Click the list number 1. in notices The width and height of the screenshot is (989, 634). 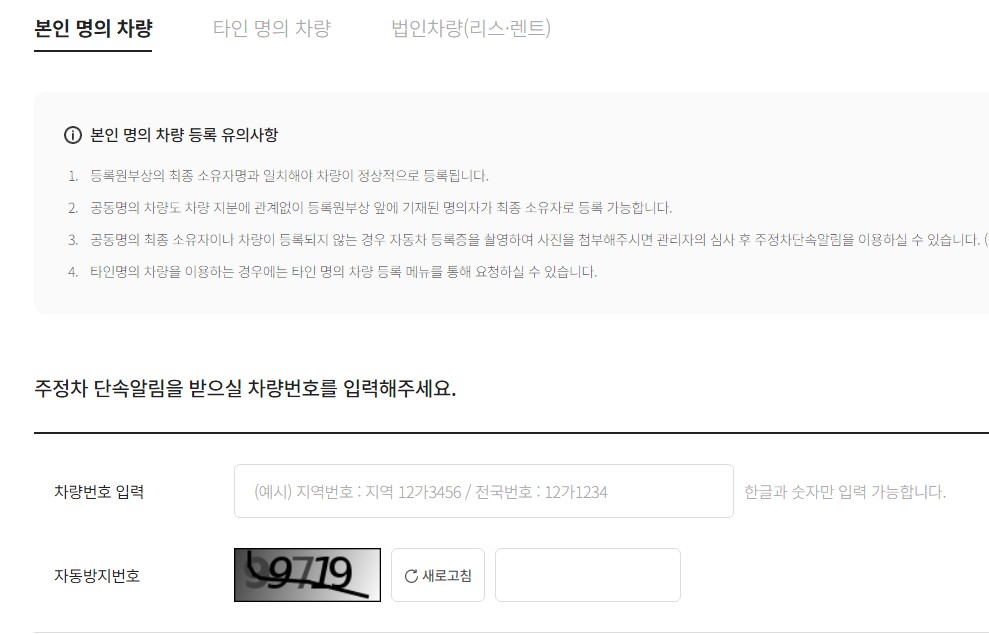point(73,176)
